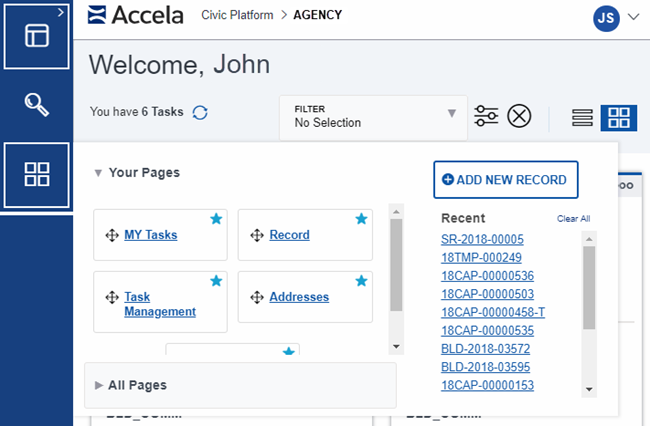Screen dimensions: 650x426
Task: Open the launchpad grid icon in sidebar
Action: point(36,175)
